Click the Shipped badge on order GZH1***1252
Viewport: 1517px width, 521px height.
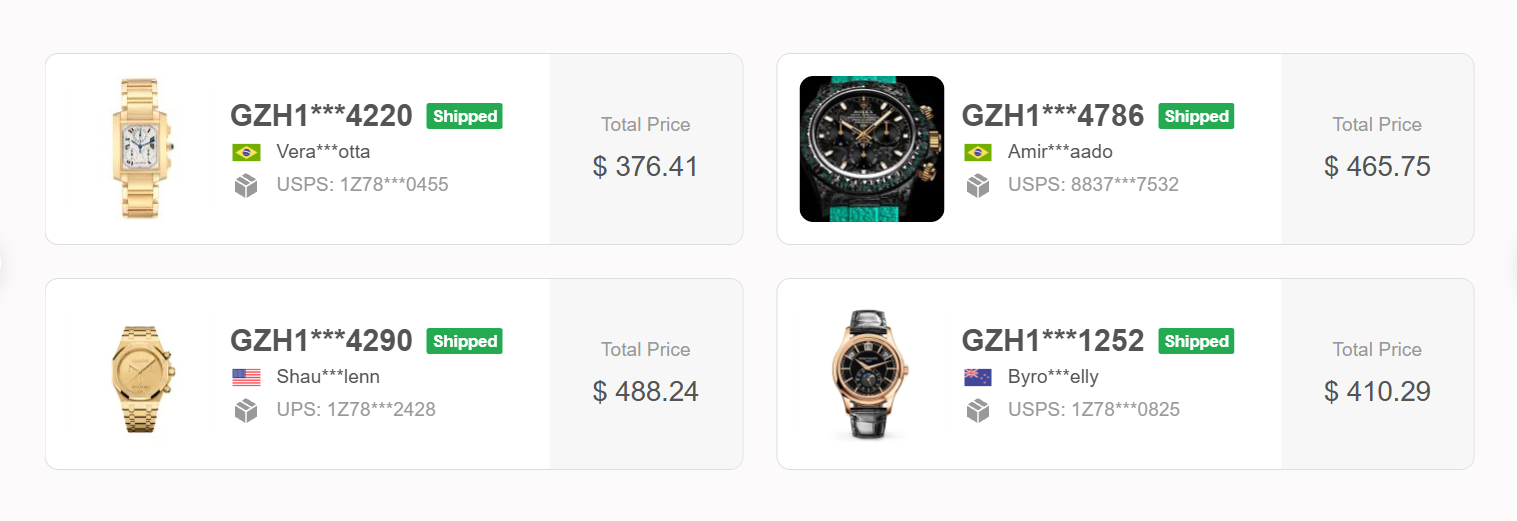click(x=1196, y=341)
